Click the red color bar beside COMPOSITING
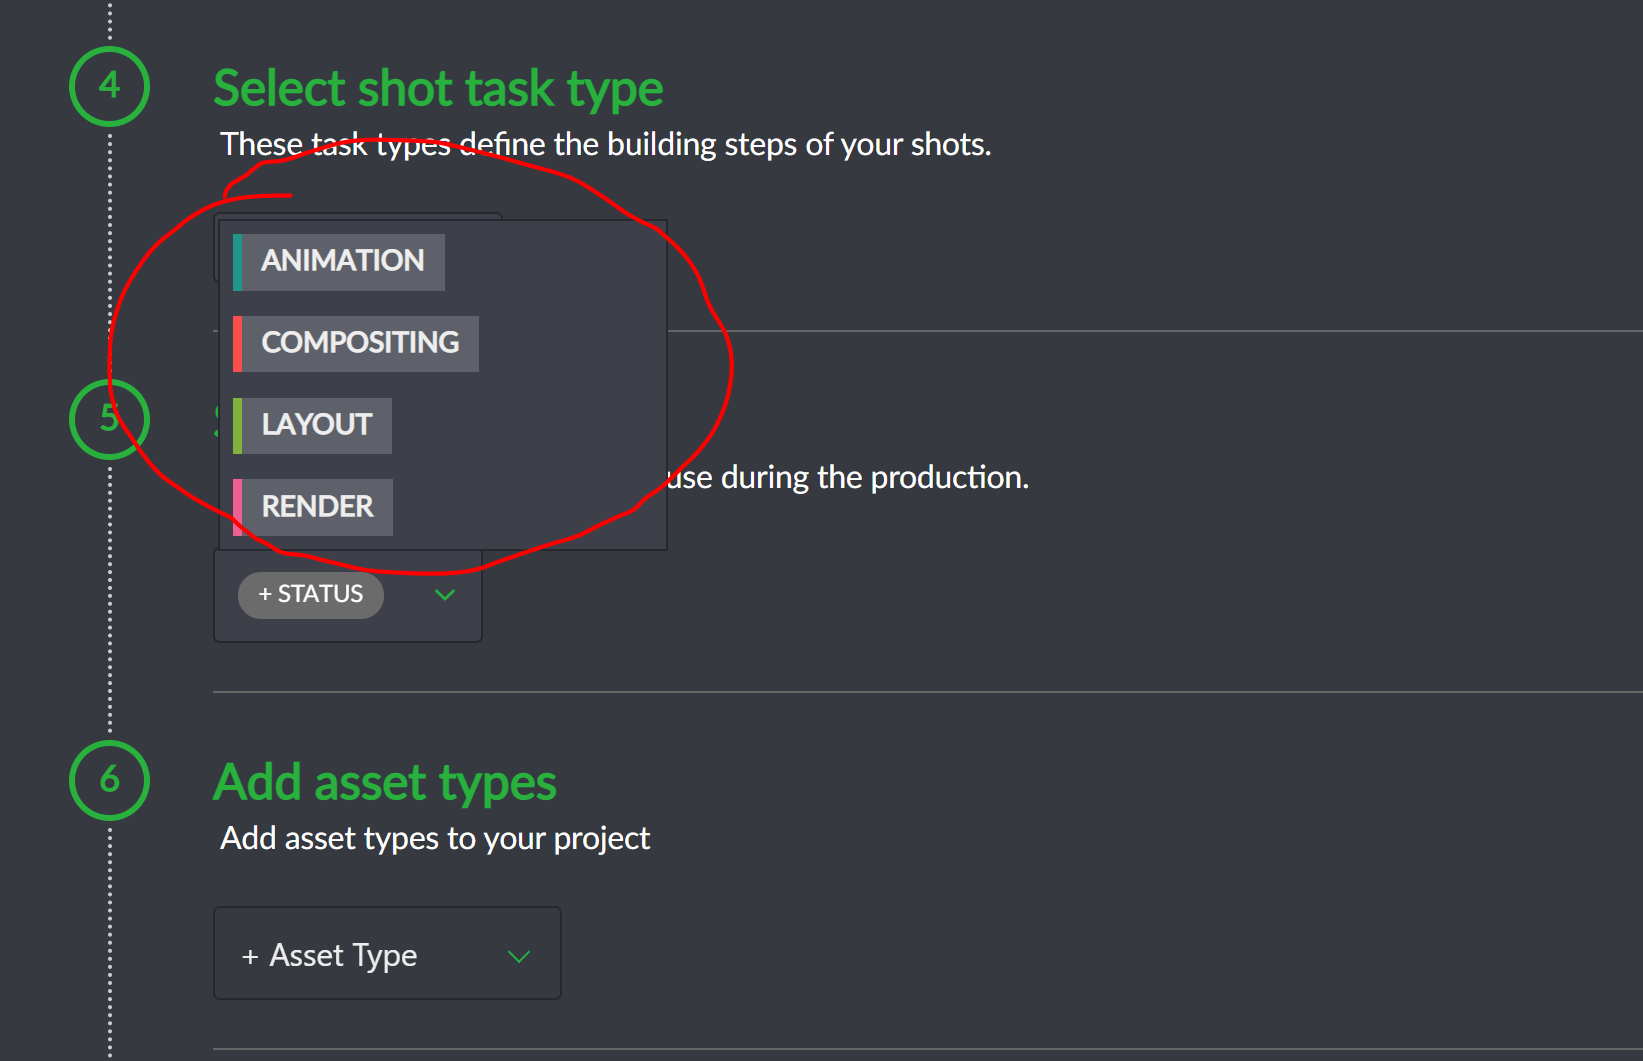The width and height of the screenshot is (1643, 1061). (237, 343)
